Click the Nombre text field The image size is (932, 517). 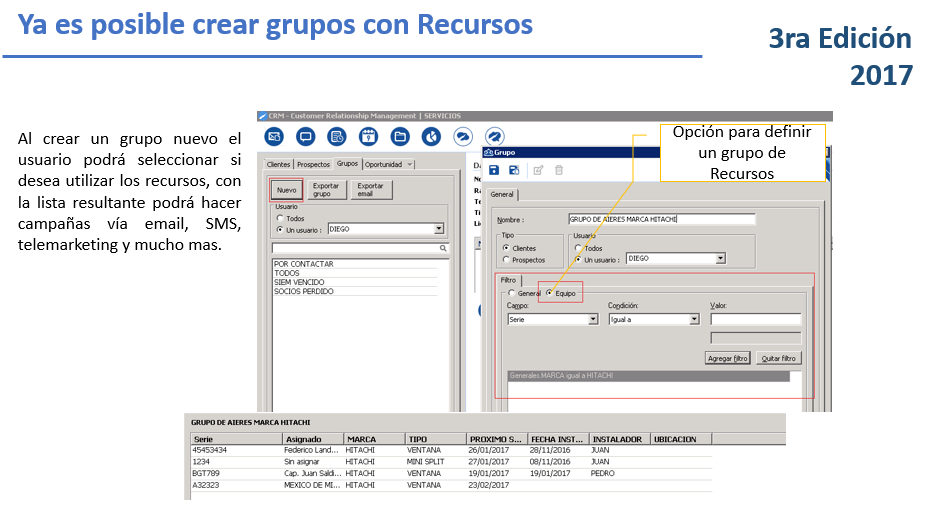[x=662, y=219]
